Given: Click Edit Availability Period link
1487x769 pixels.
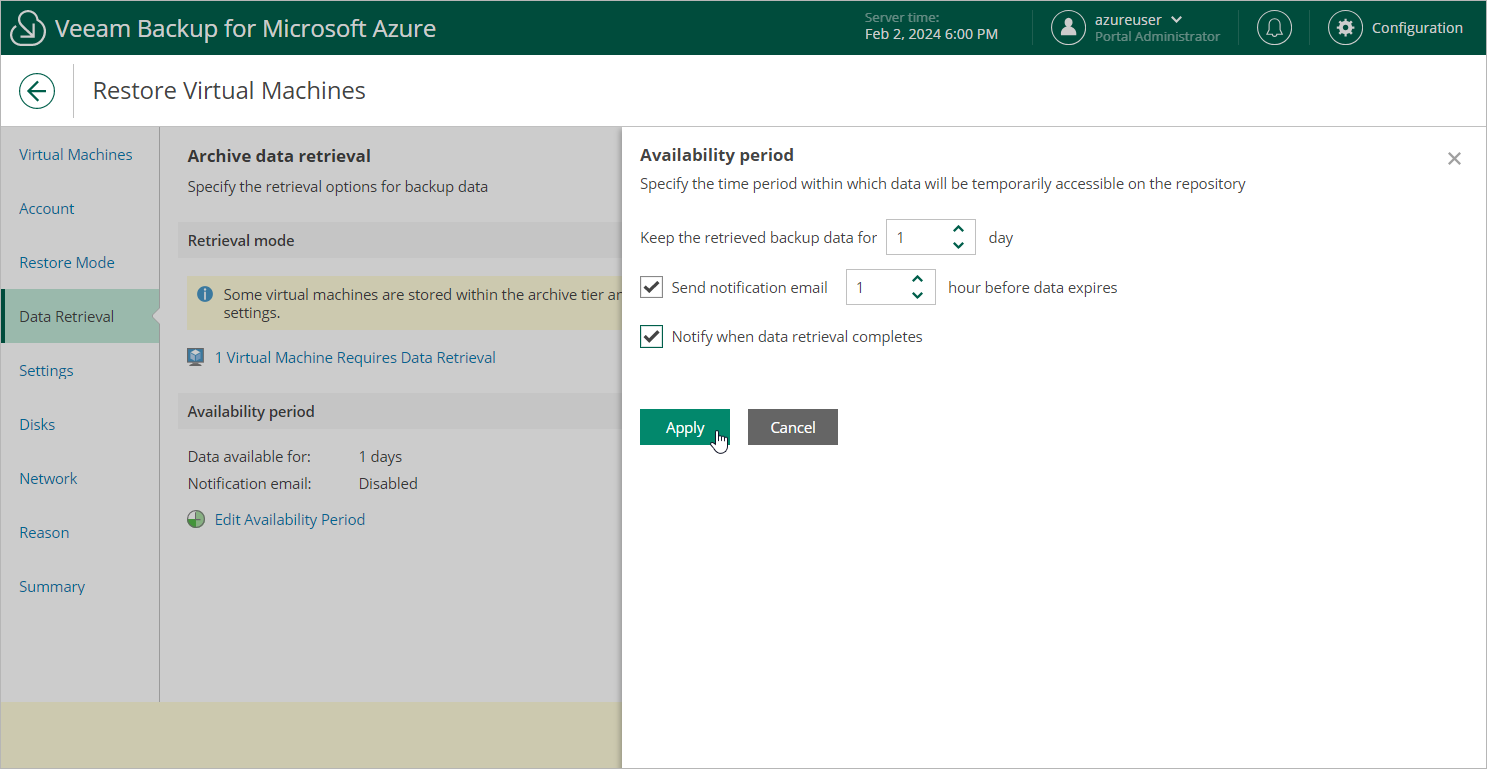Looking at the screenshot, I should click(x=290, y=520).
